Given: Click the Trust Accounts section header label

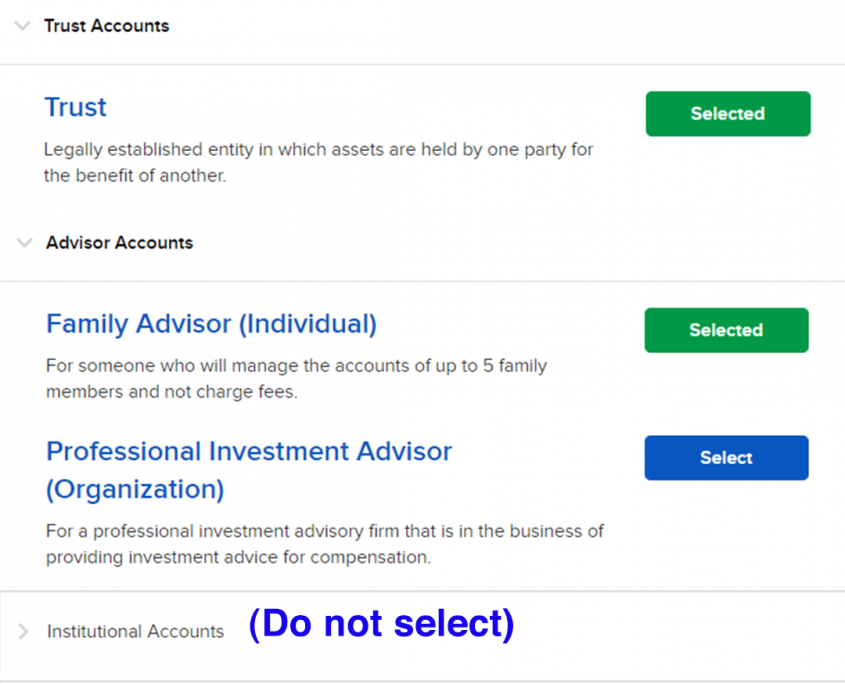Looking at the screenshot, I should tap(106, 26).
